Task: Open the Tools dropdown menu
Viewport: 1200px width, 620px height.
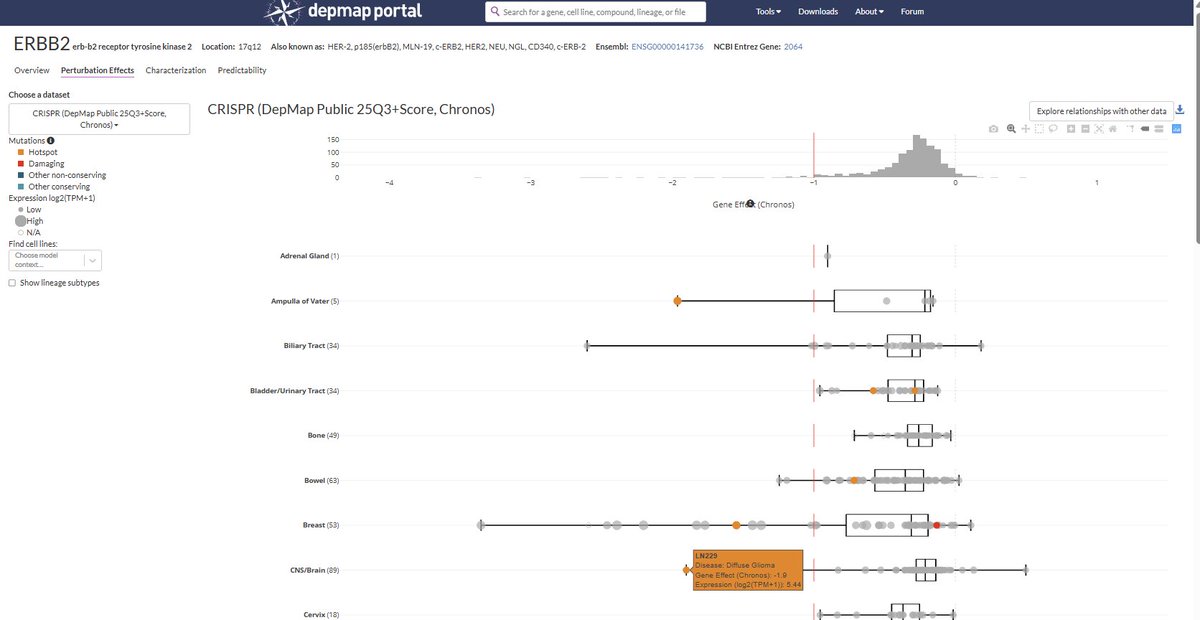Action: [x=769, y=12]
